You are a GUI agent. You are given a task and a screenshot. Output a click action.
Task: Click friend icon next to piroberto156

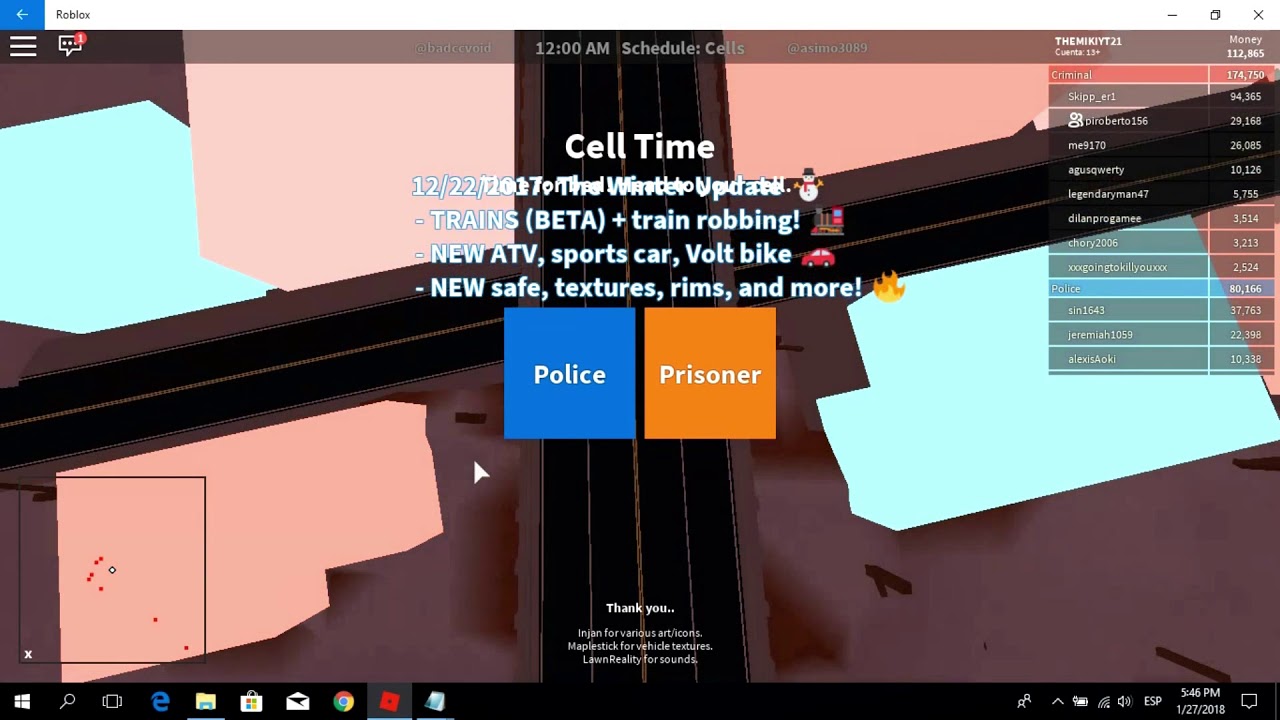pos(1075,120)
